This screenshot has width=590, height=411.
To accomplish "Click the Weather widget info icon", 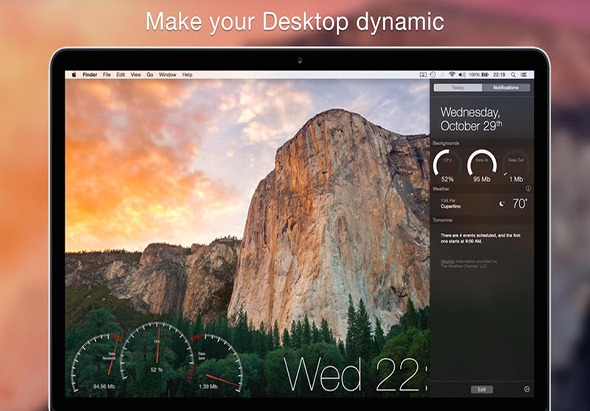I will [528, 189].
